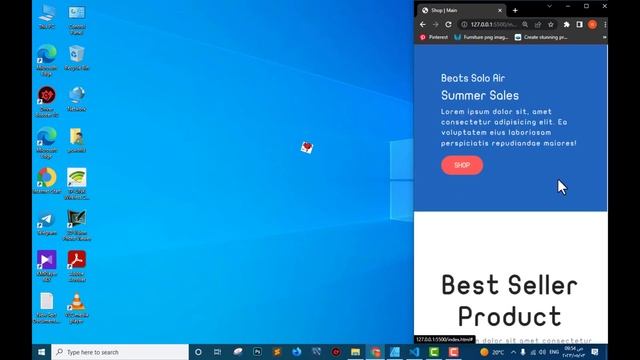The height and width of the screenshot is (360, 640).
Task: Open the Pinterest bookmark
Action: coord(434,37)
